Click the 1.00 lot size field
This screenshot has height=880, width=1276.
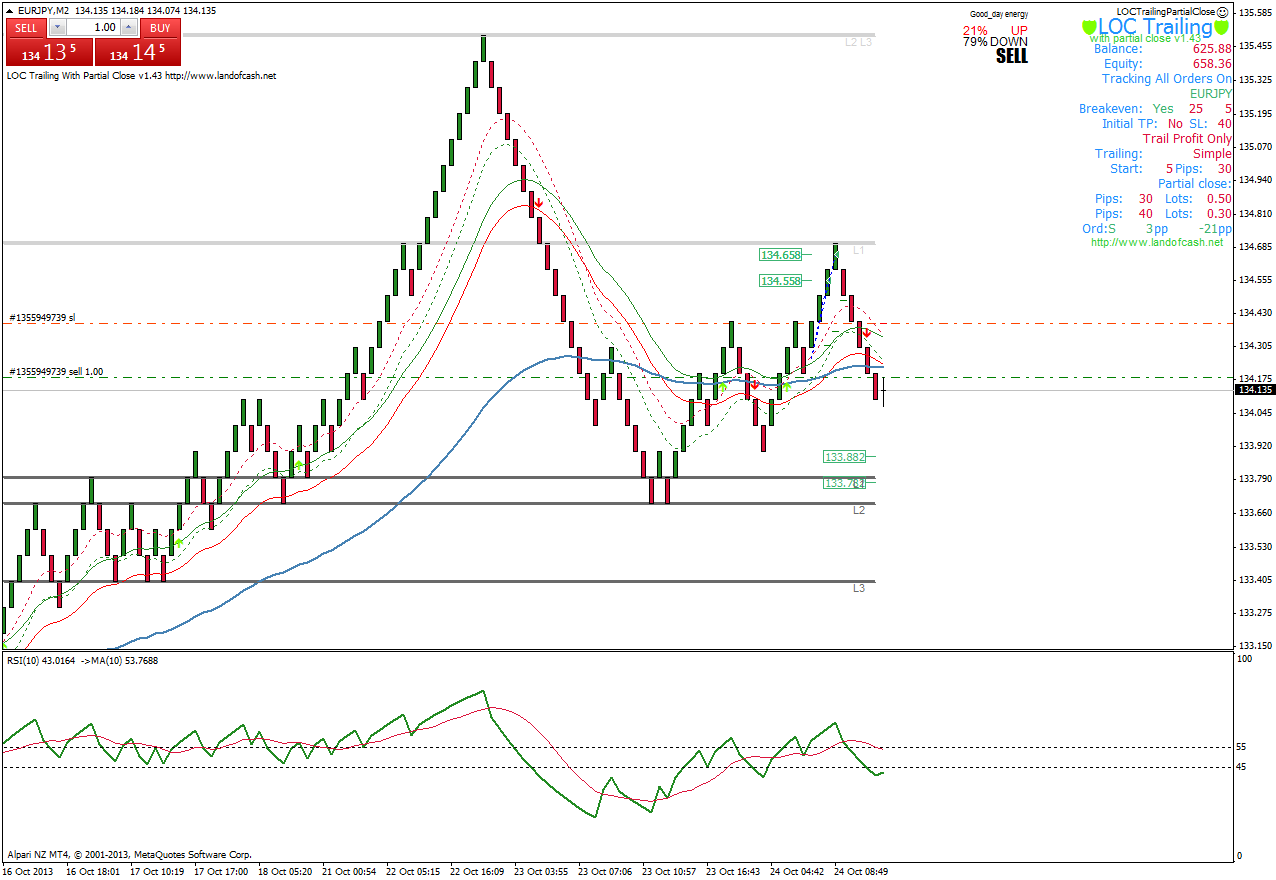[x=94, y=28]
